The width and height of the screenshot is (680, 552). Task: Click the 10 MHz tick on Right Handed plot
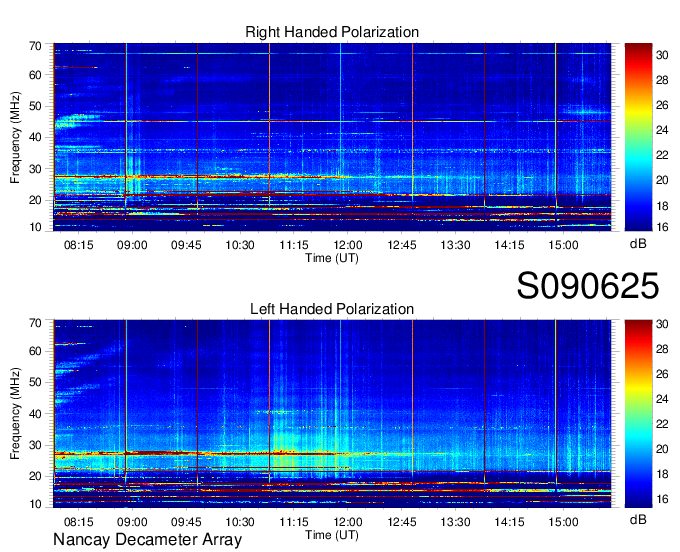click(35, 227)
